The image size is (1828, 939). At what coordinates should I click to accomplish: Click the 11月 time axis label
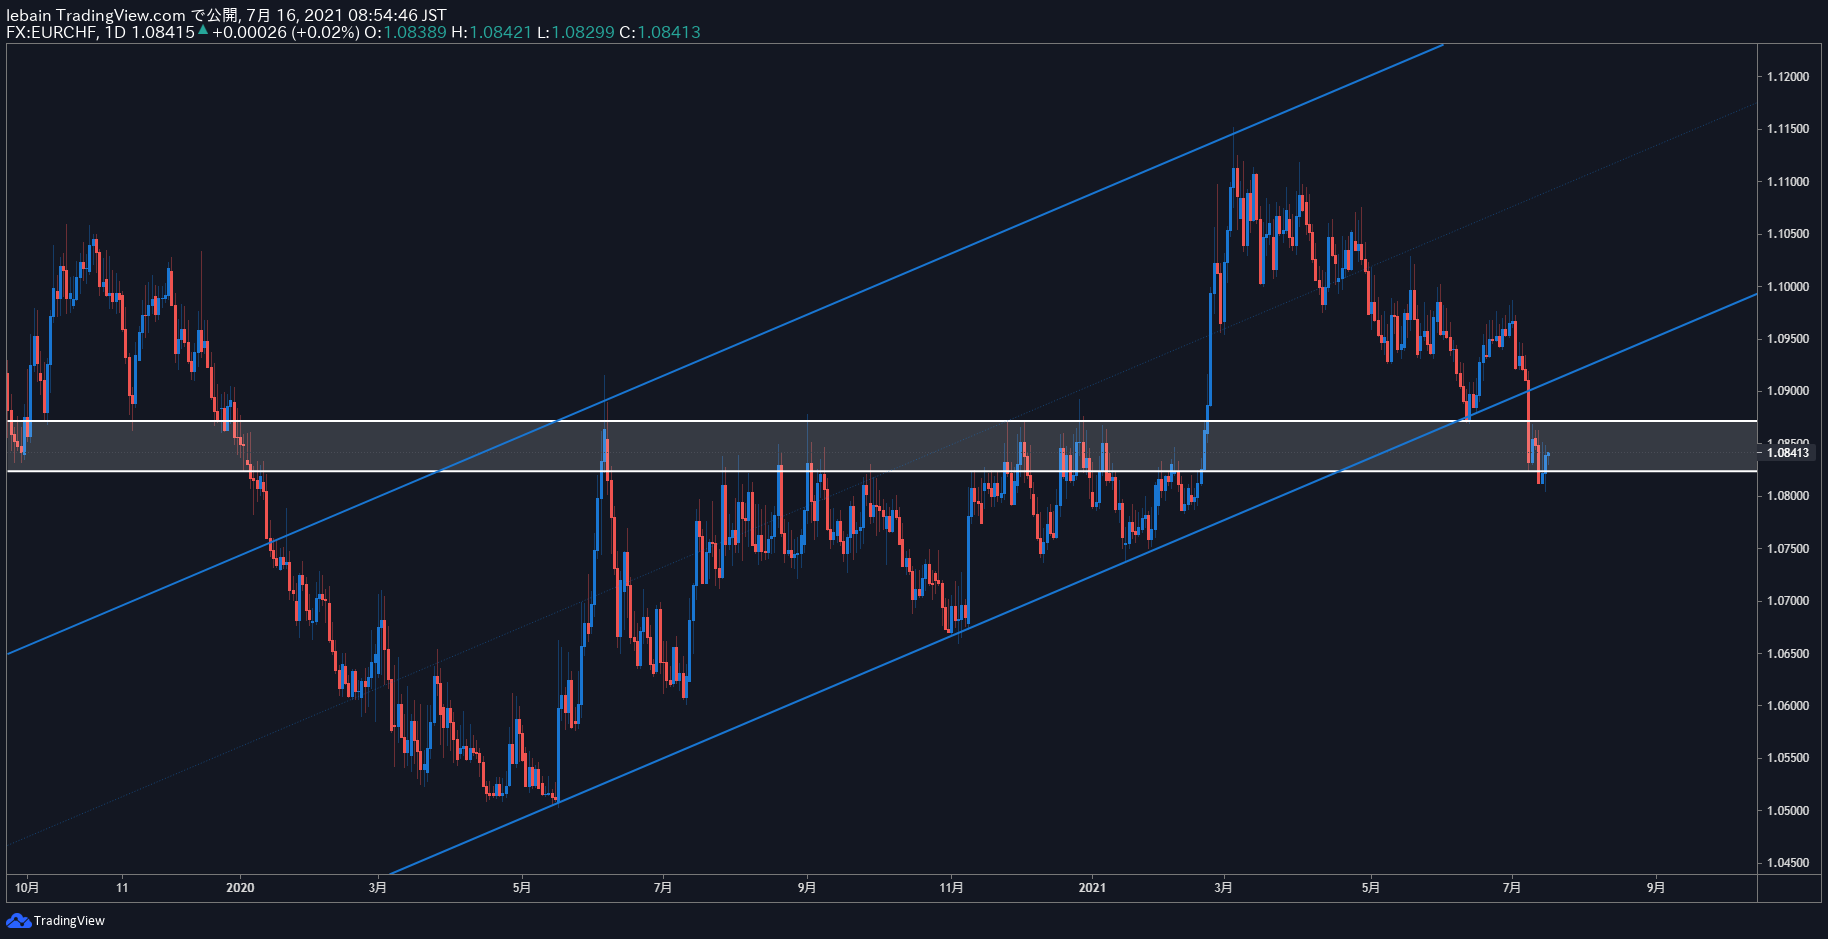[952, 887]
